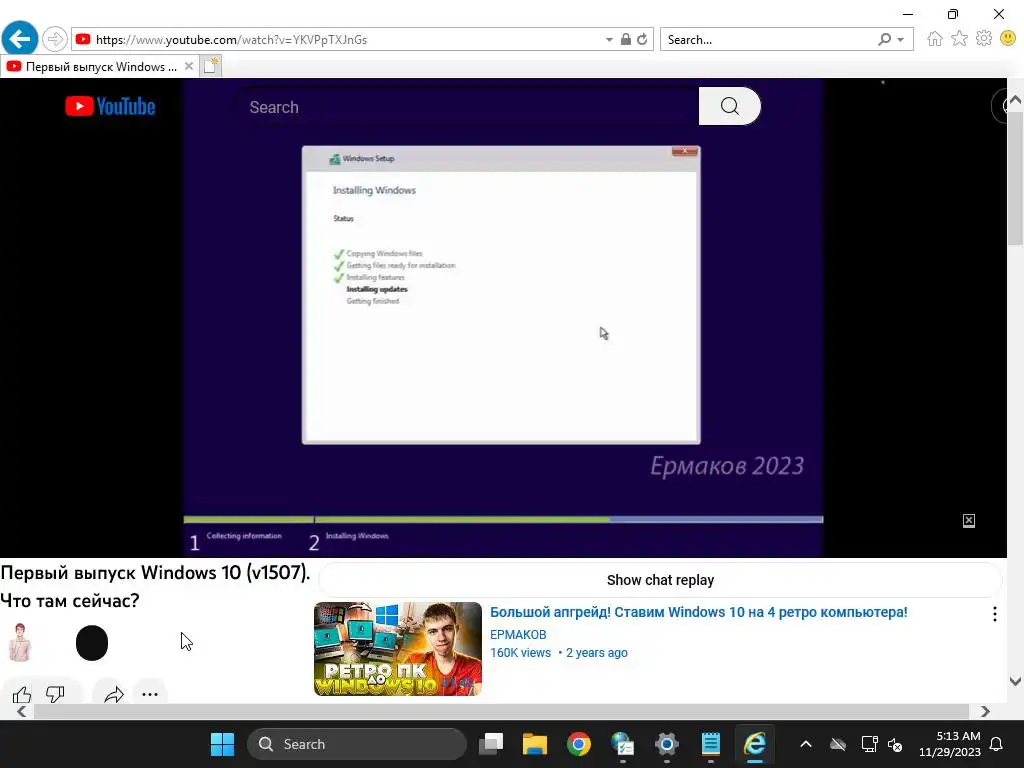1024x768 pixels.
Task: Refresh the page with reload icon
Action: 643,40
